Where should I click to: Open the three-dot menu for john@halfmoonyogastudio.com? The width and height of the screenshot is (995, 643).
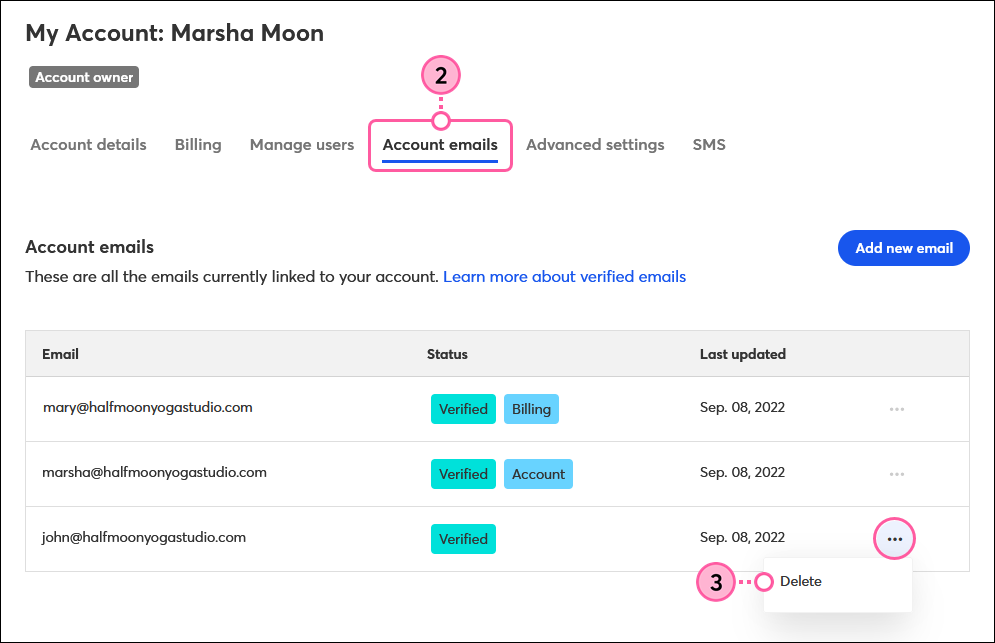tap(894, 538)
